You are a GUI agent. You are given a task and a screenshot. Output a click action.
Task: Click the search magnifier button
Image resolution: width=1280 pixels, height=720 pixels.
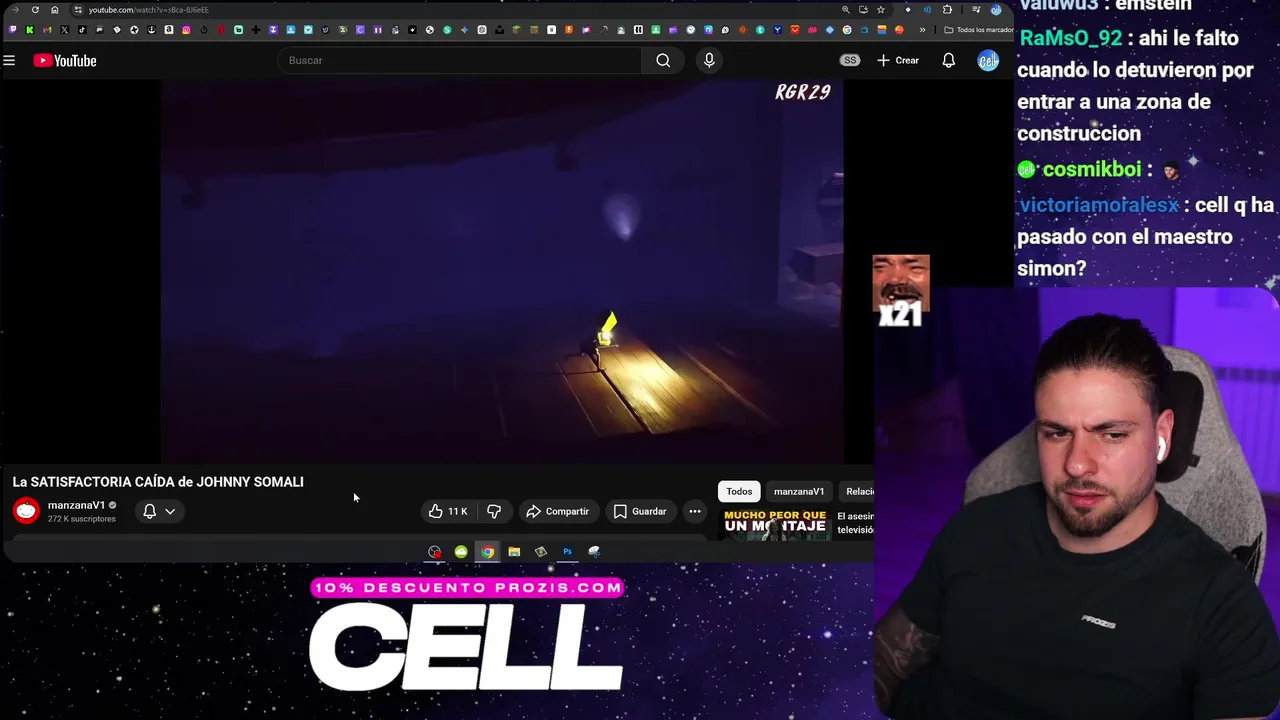coord(663,61)
